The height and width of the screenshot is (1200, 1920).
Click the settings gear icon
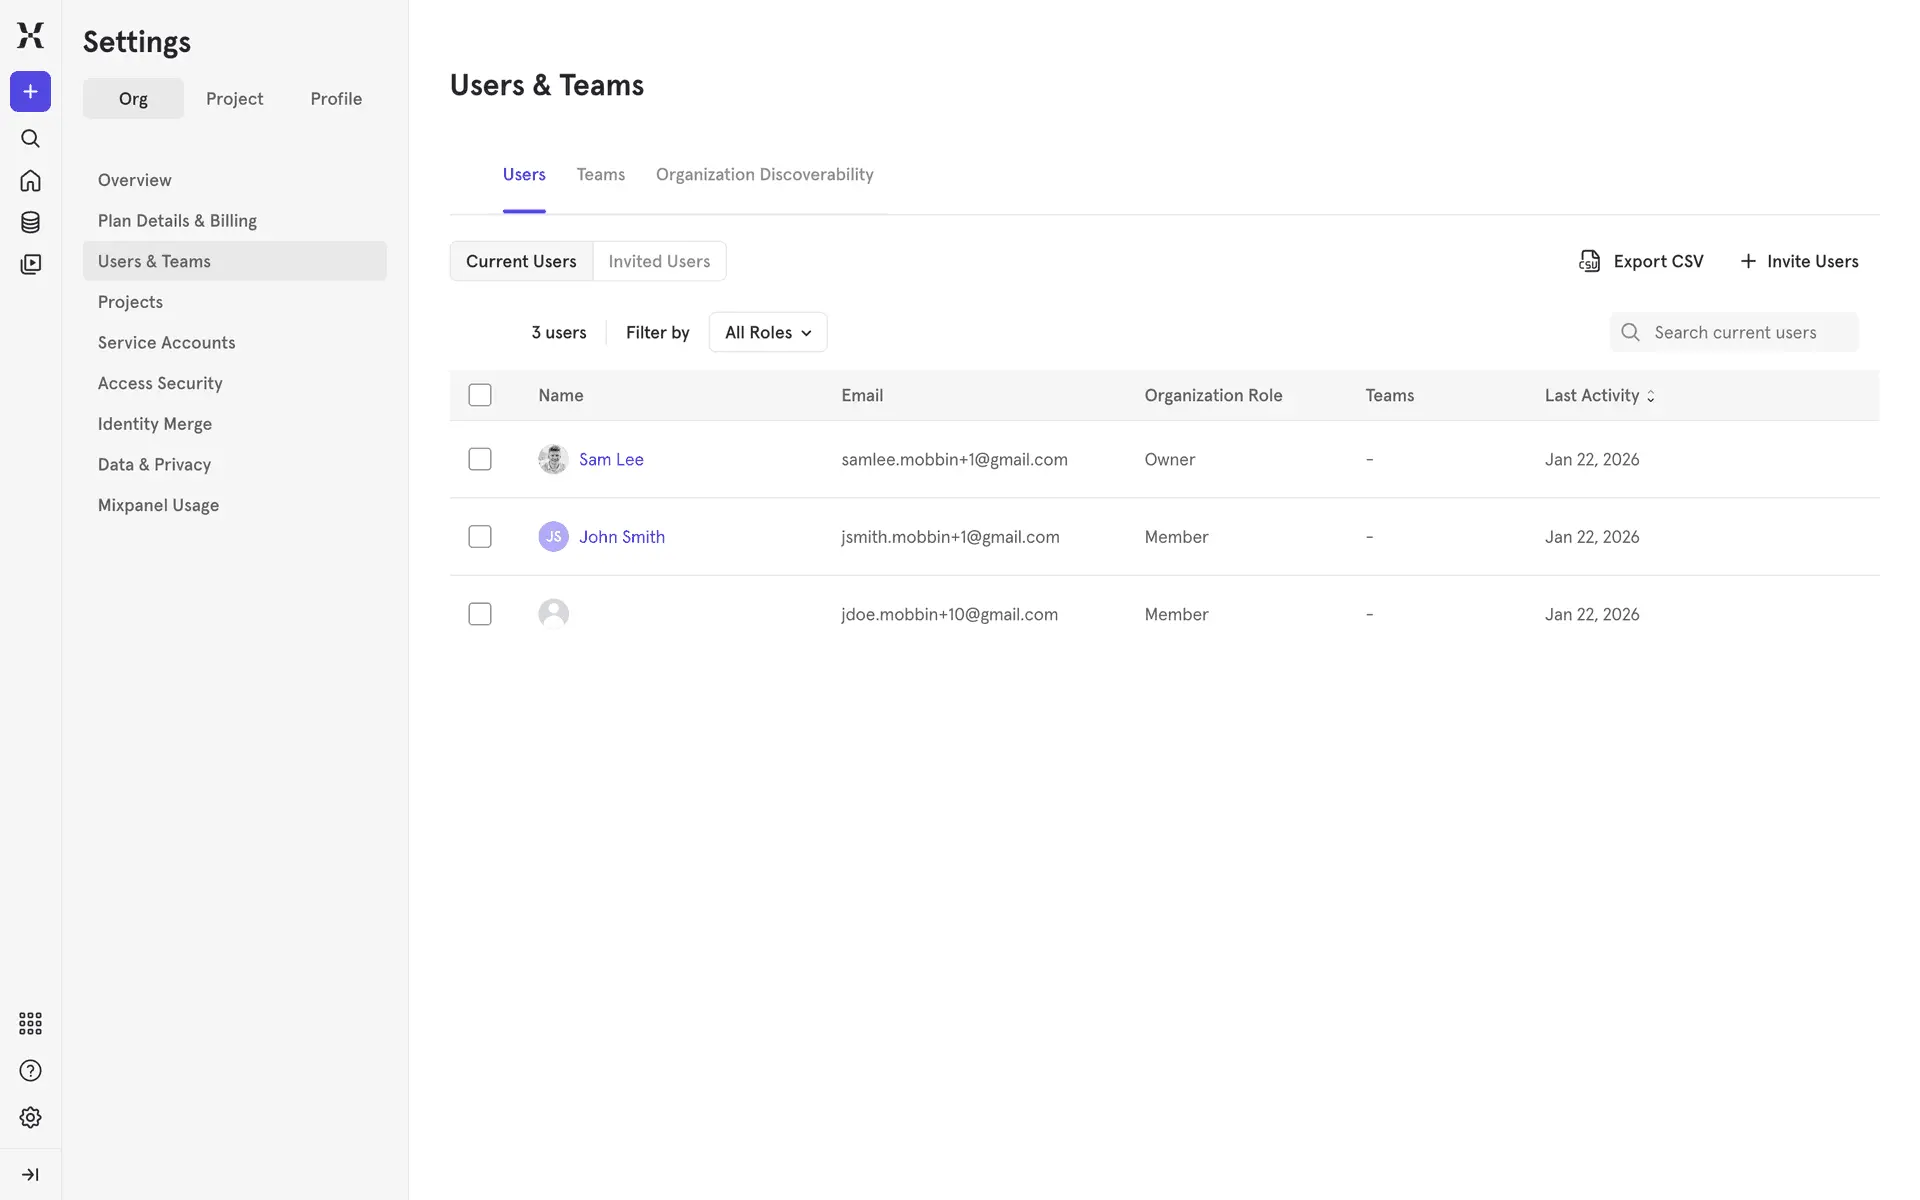(x=30, y=1117)
